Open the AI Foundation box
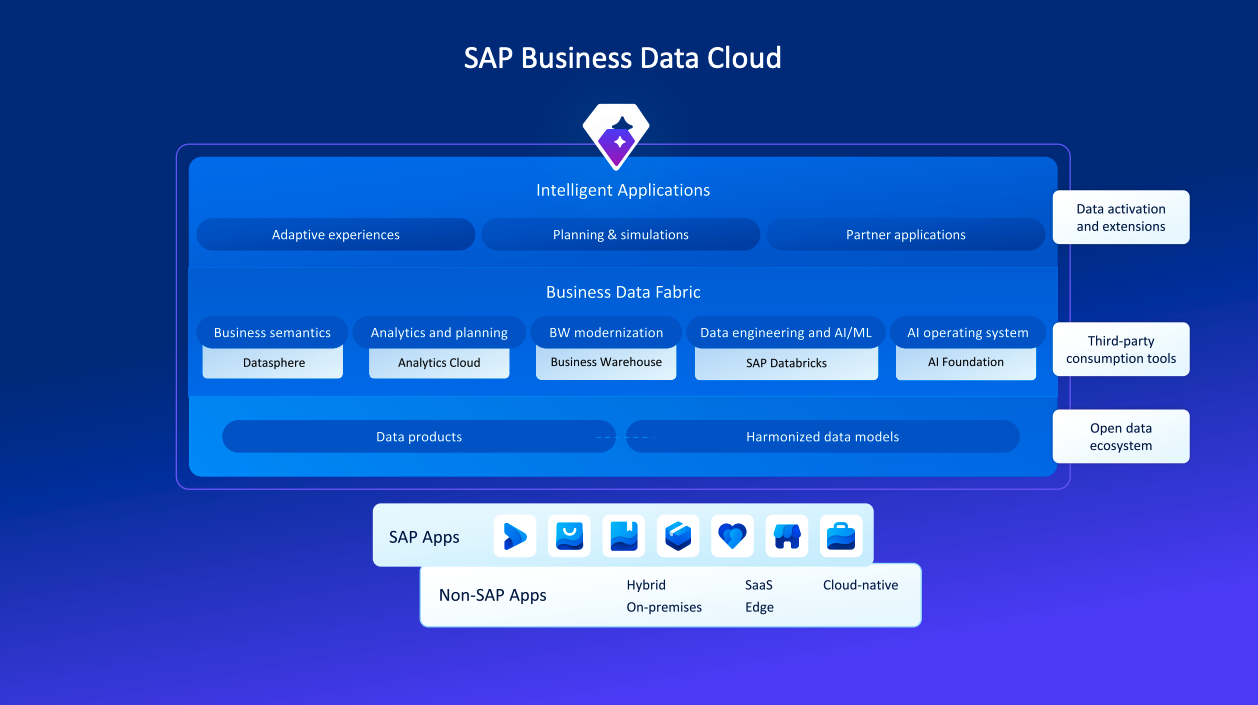 click(966, 363)
